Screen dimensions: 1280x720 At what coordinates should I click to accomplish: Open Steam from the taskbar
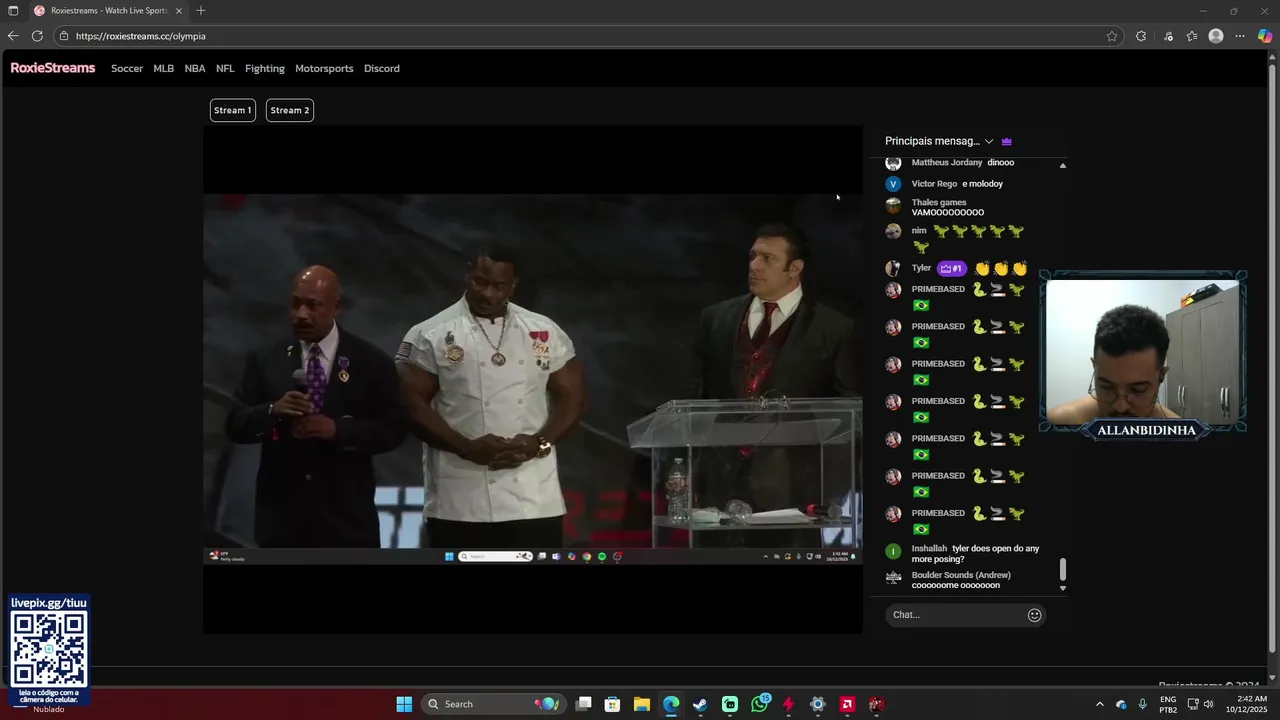click(700, 704)
